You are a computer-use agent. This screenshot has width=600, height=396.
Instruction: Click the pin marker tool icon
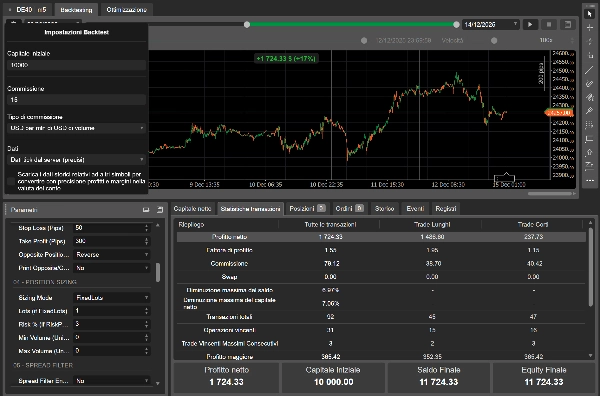click(x=589, y=111)
